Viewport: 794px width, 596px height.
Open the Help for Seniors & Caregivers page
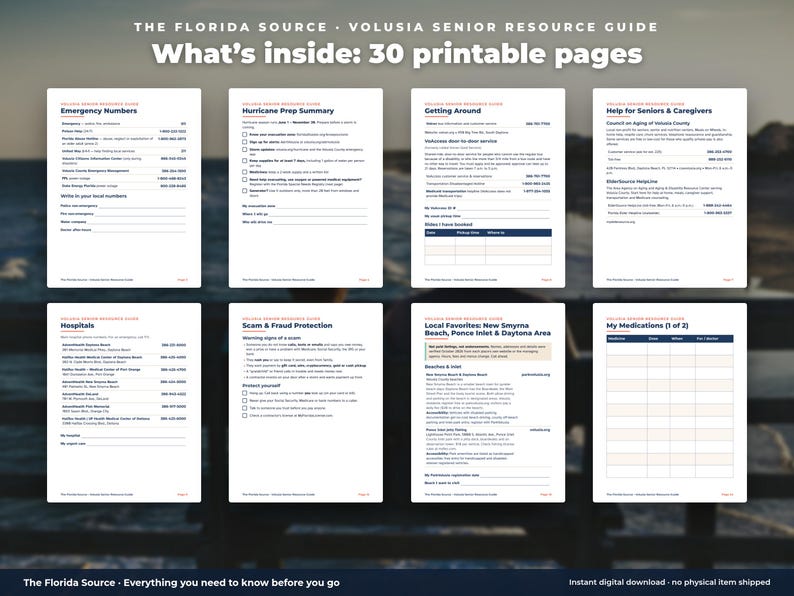tap(670, 188)
